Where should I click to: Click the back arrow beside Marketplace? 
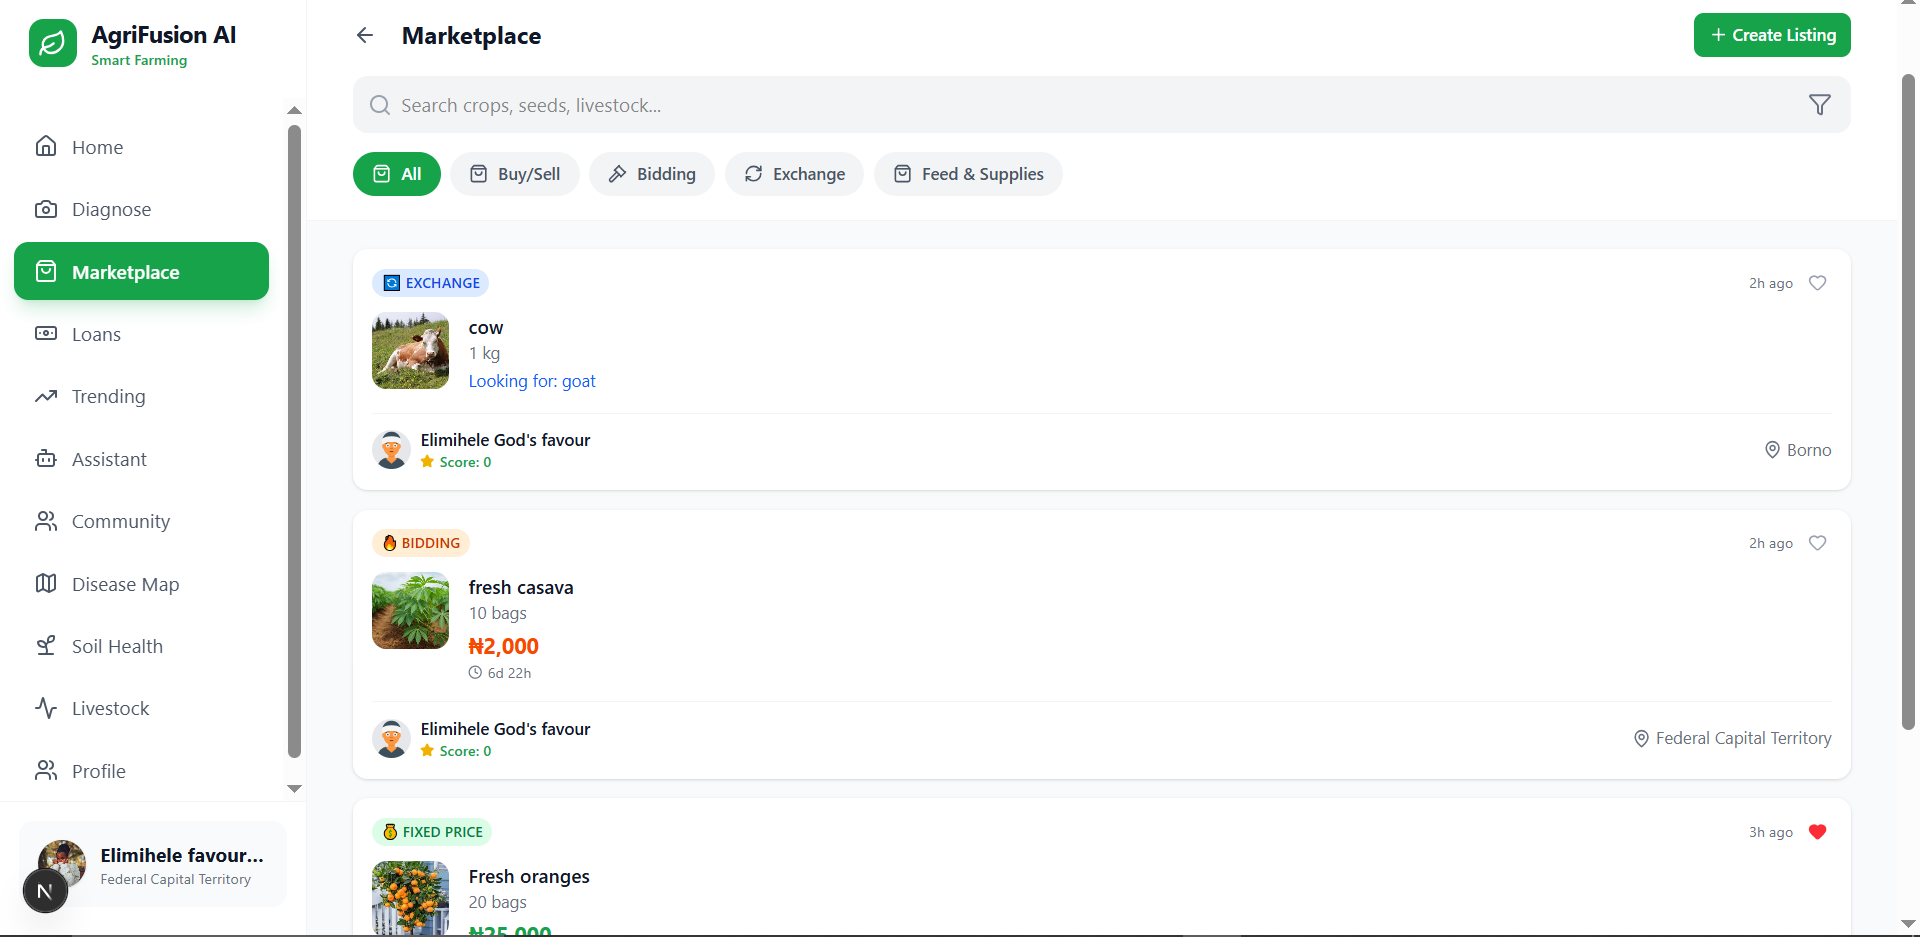pyautogui.click(x=365, y=36)
